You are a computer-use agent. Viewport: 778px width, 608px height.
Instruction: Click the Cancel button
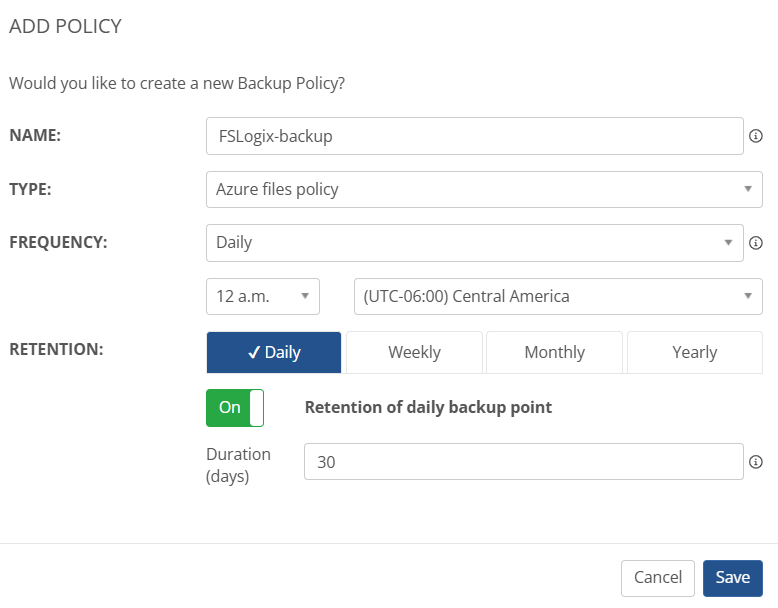(x=657, y=577)
